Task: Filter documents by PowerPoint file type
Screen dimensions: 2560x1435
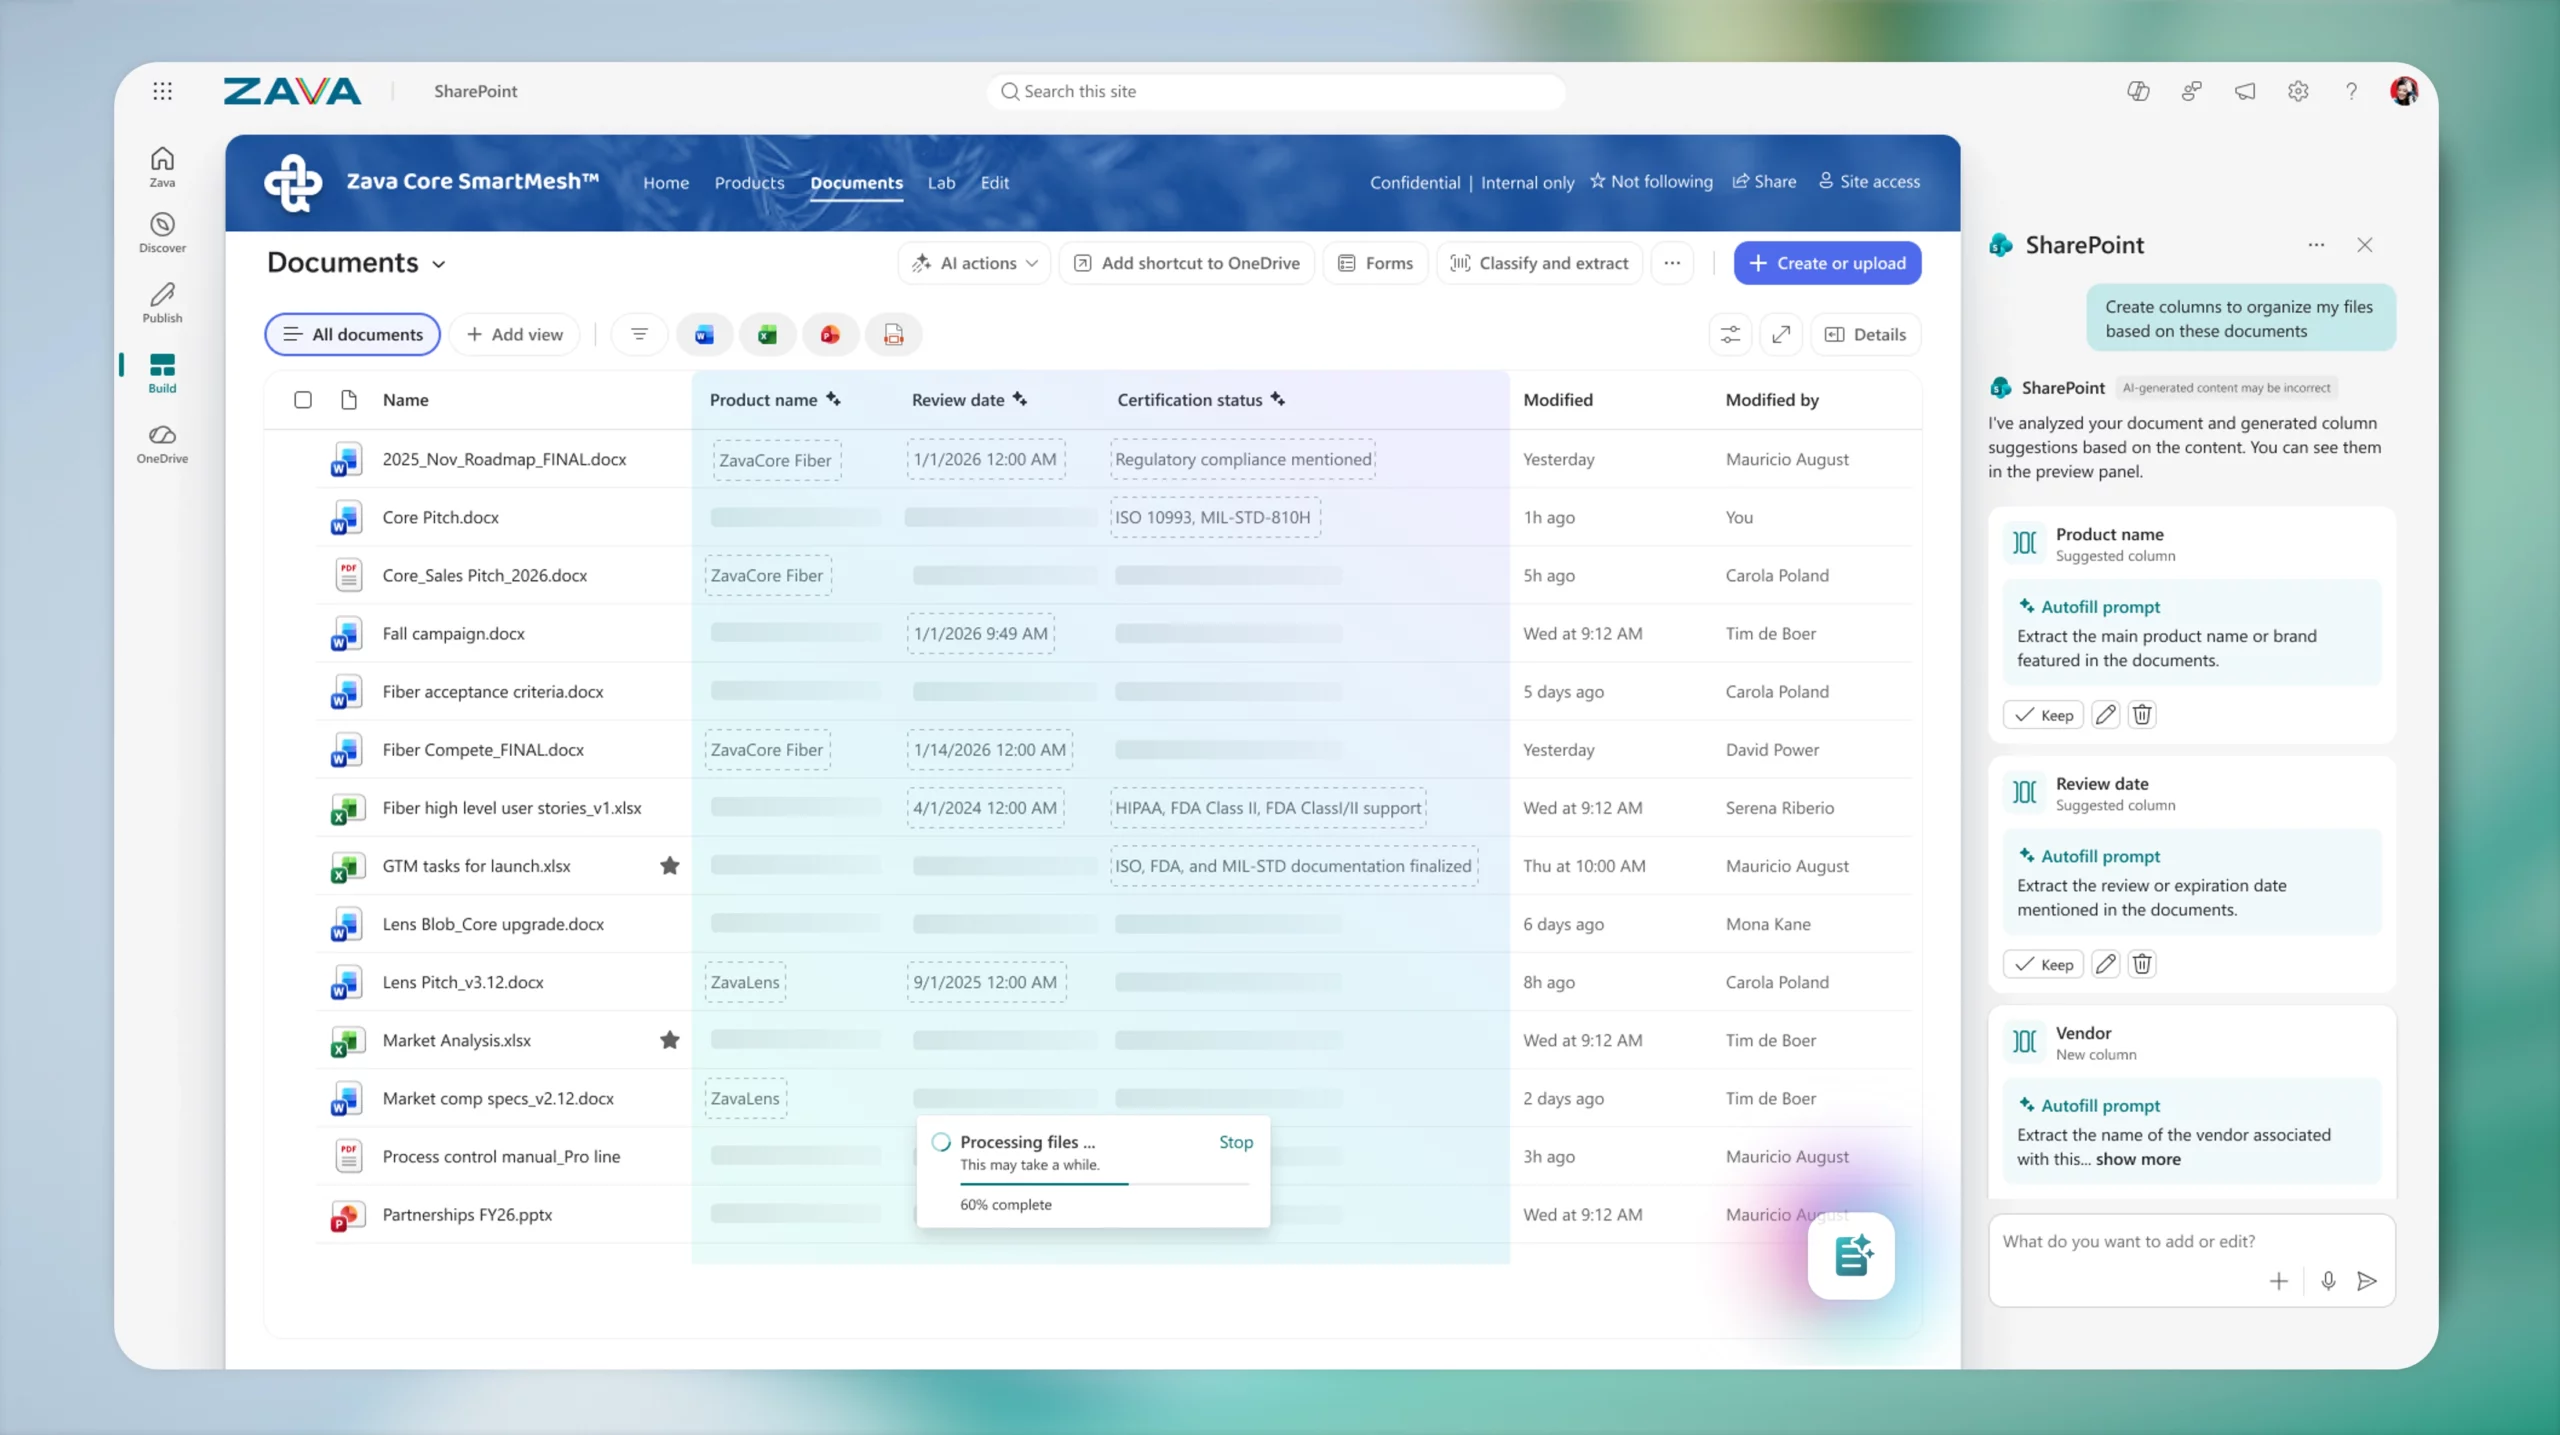Action: [x=830, y=334]
